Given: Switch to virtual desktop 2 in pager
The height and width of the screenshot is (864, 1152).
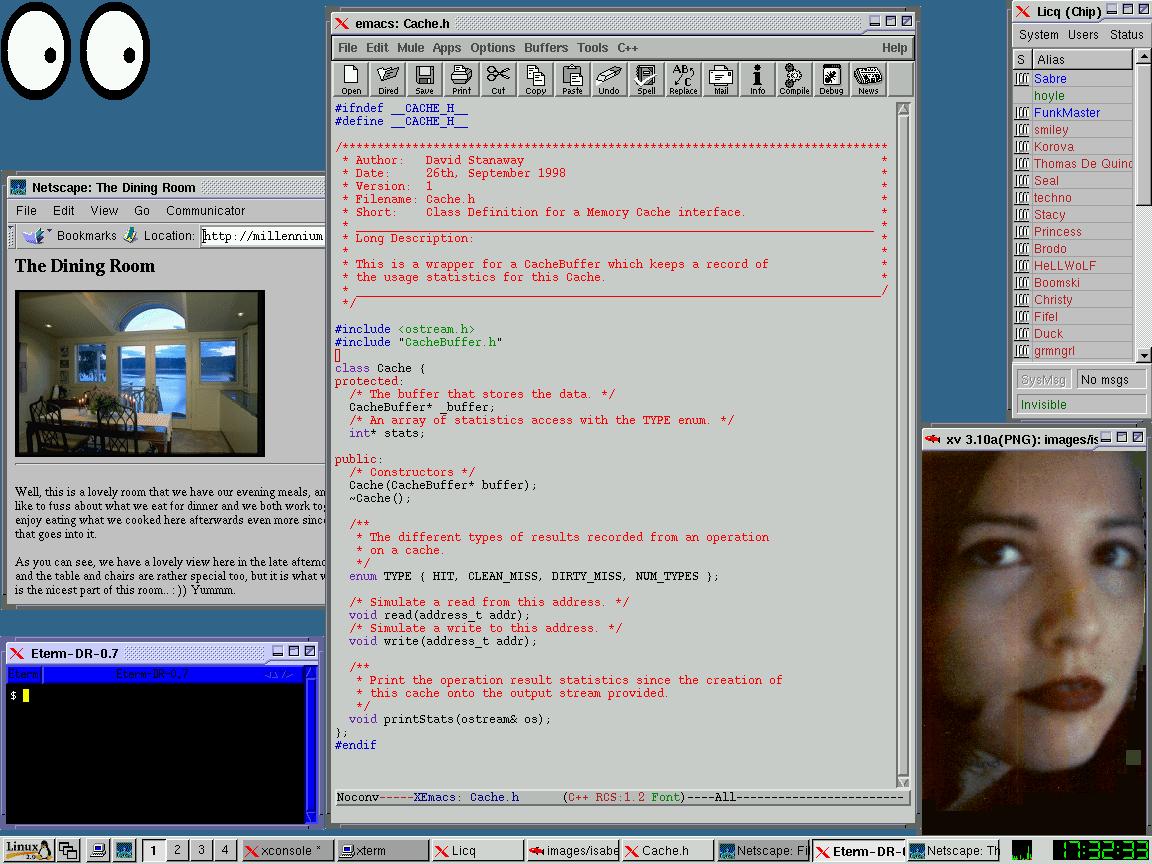Looking at the screenshot, I should point(177,850).
